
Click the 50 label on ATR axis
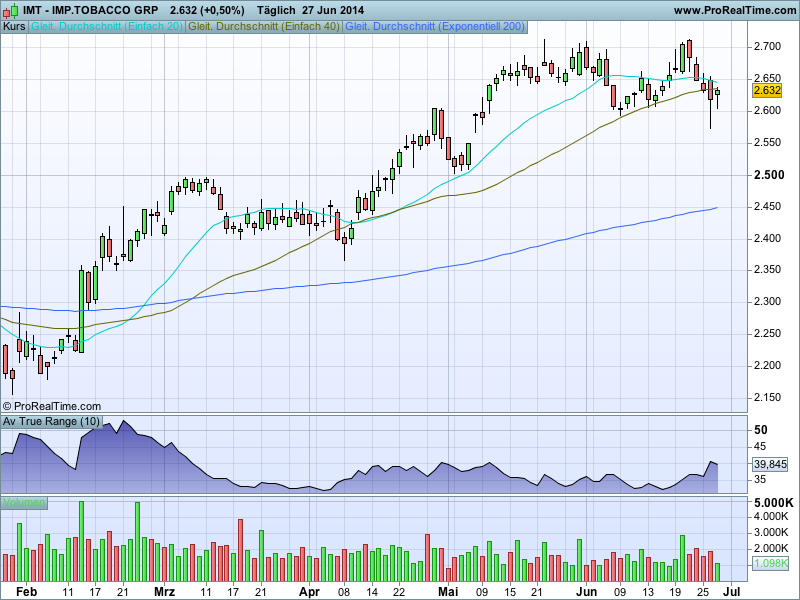(x=761, y=430)
